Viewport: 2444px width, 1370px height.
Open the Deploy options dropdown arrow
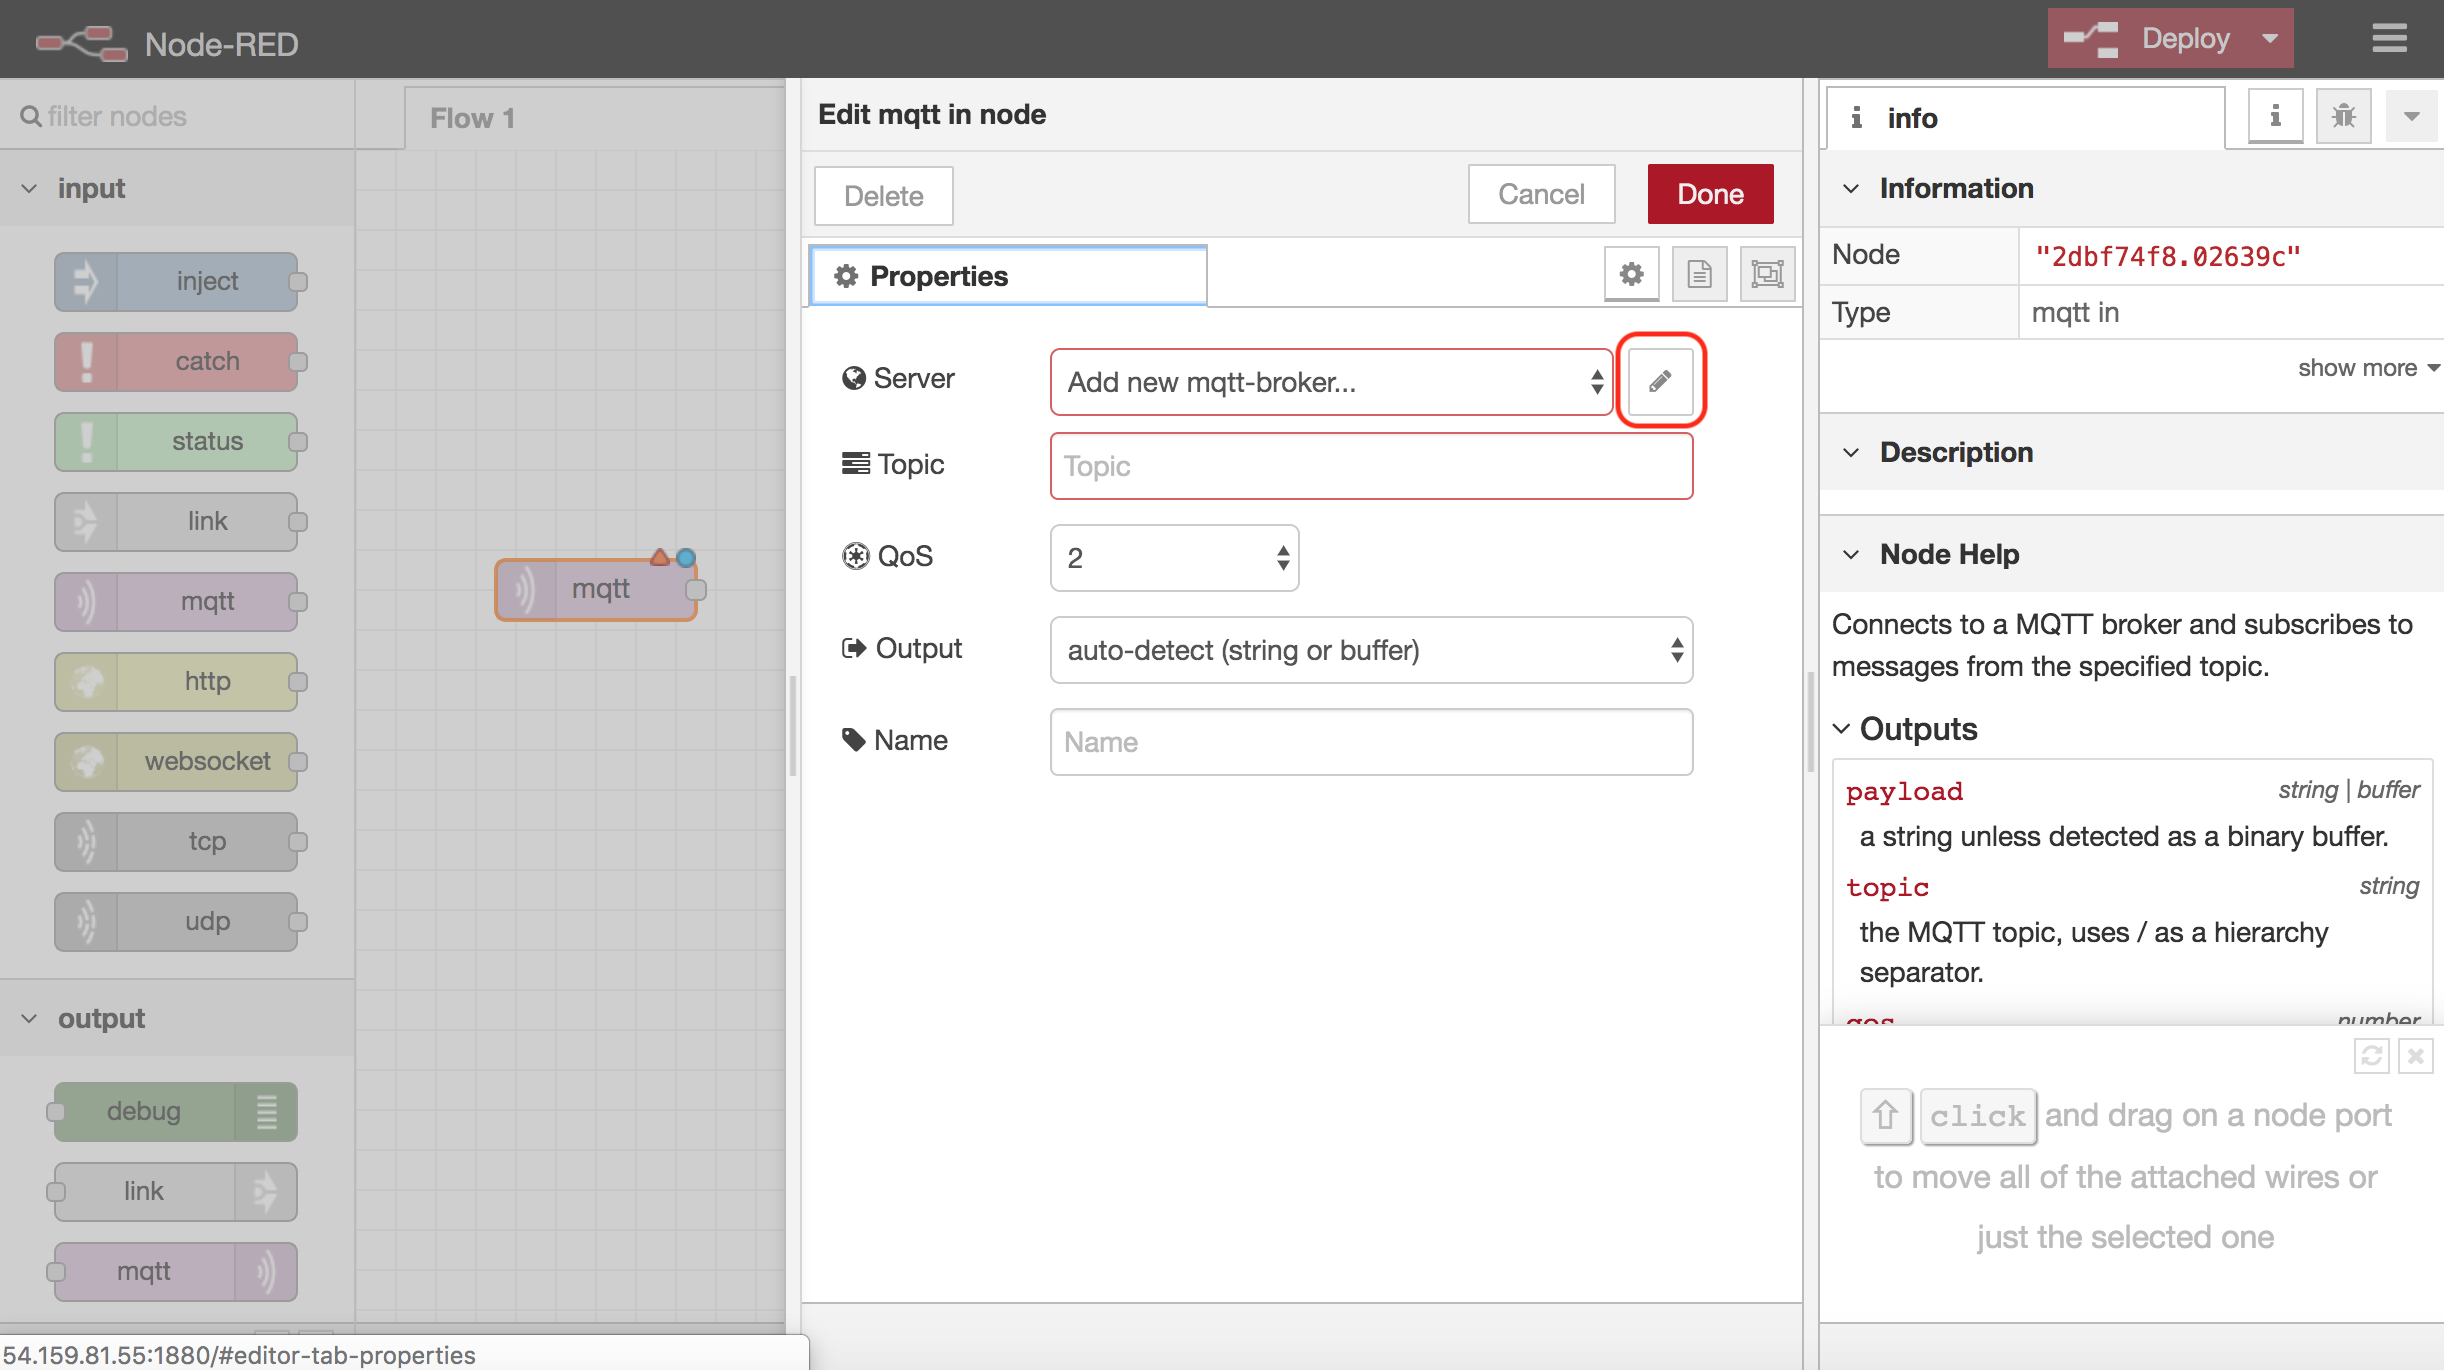pyautogui.click(x=2270, y=38)
